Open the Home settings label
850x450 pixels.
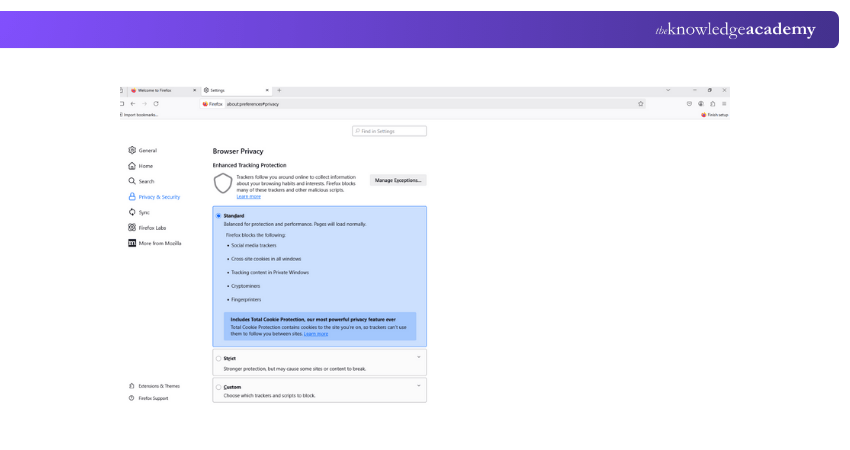(x=146, y=166)
